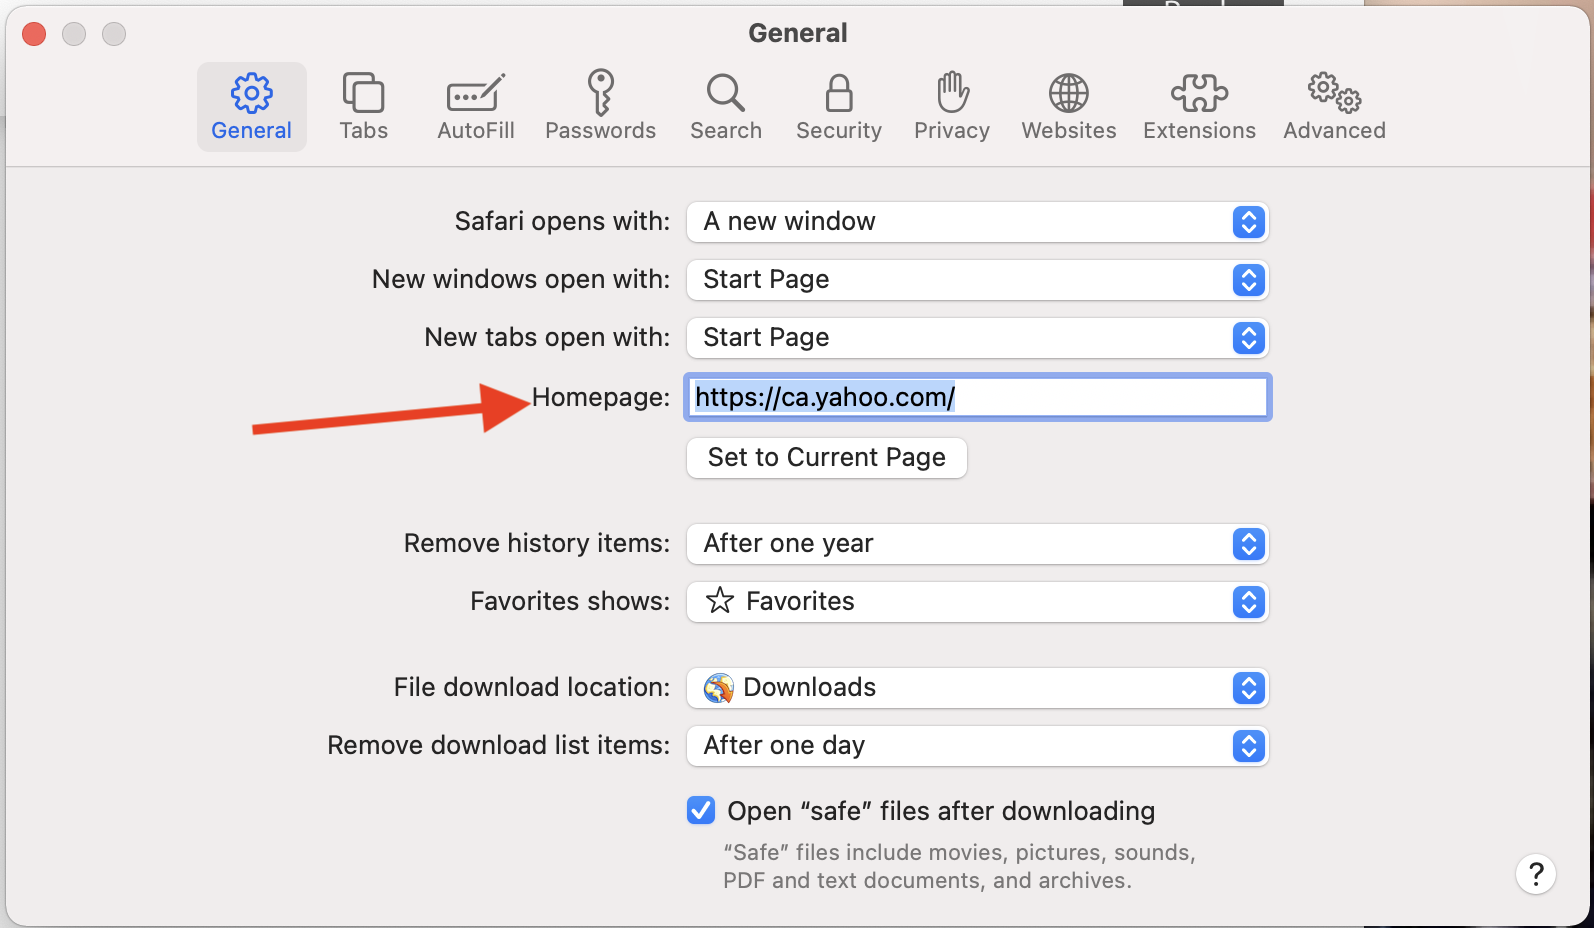The image size is (1594, 928).
Task: Click the Downloads folder icon
Action: (x=719, y=688)
